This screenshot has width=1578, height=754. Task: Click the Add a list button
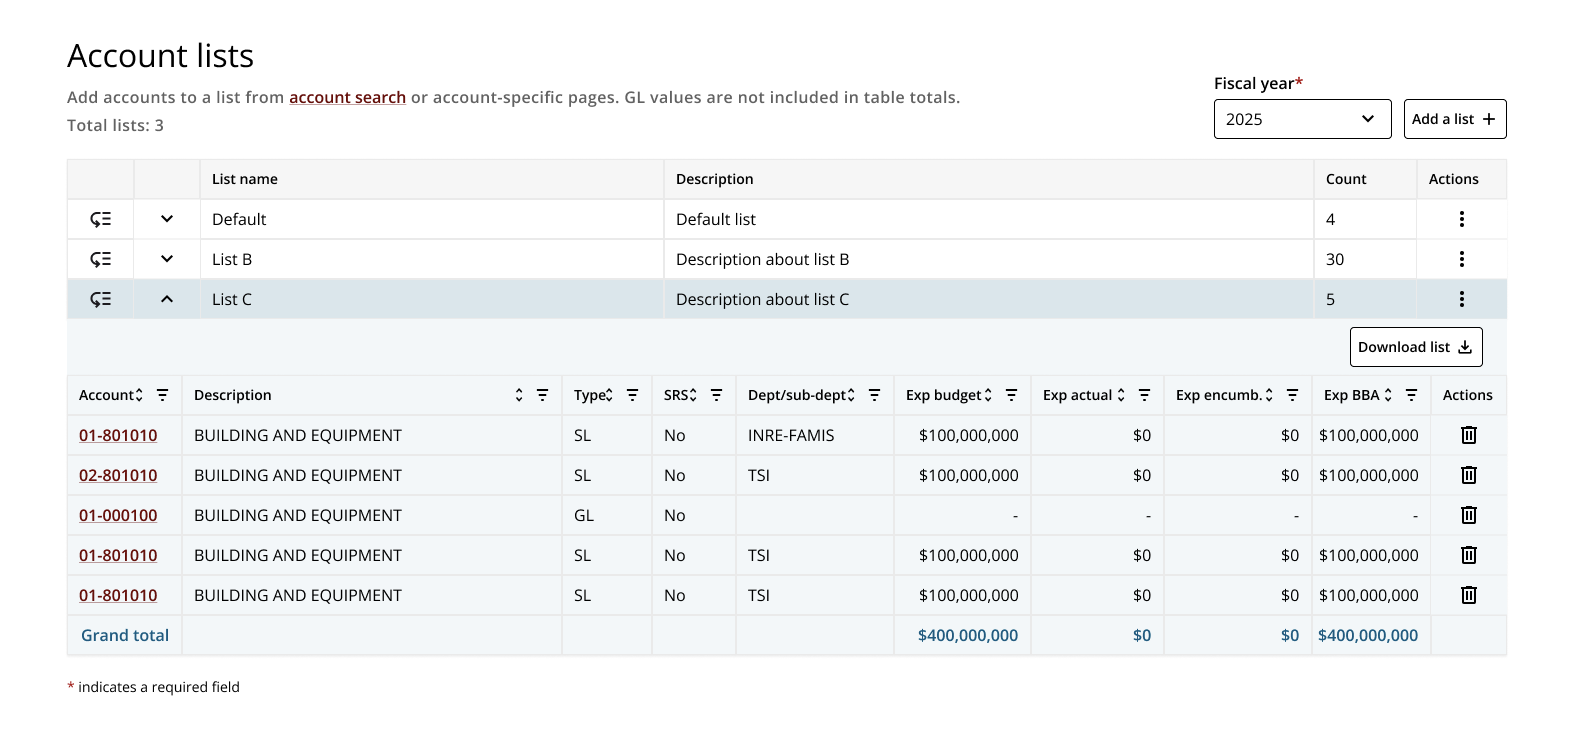click(1454, 119)
